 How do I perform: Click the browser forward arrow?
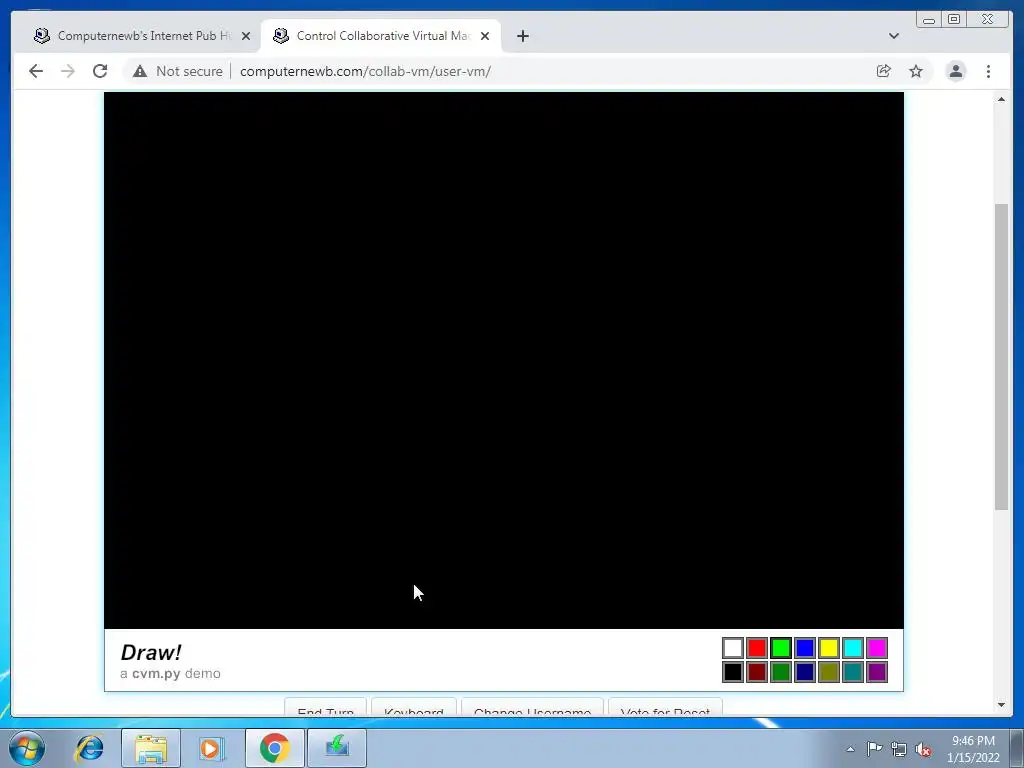click(x=68, y=71)
